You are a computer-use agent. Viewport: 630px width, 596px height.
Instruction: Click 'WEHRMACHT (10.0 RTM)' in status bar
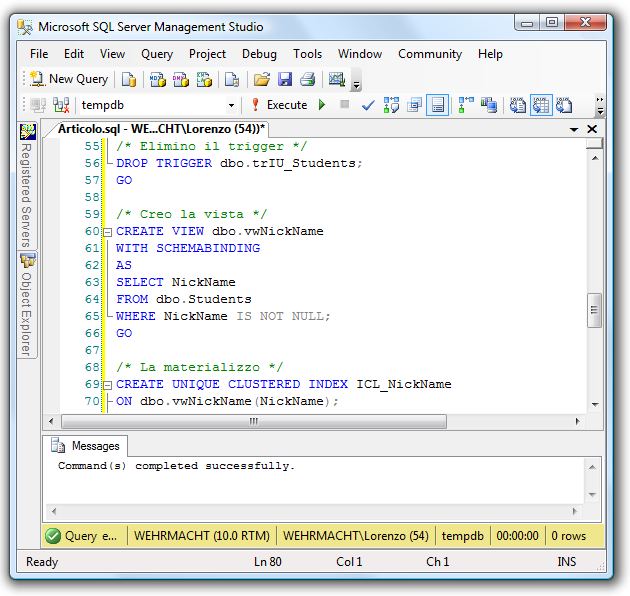[202, 536]
